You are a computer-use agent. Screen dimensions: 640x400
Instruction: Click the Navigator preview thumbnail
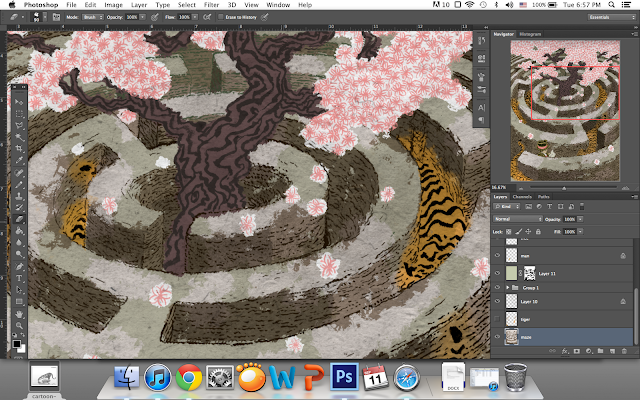pos(565,110)
